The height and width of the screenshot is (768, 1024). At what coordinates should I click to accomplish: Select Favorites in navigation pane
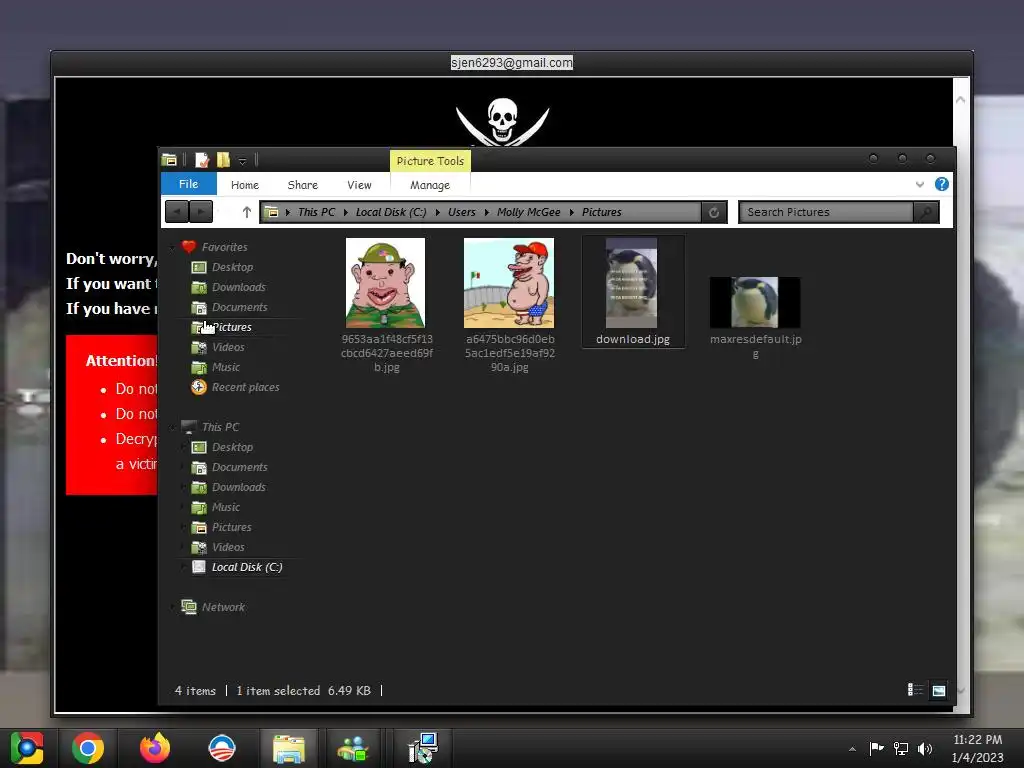click(224, 247)
